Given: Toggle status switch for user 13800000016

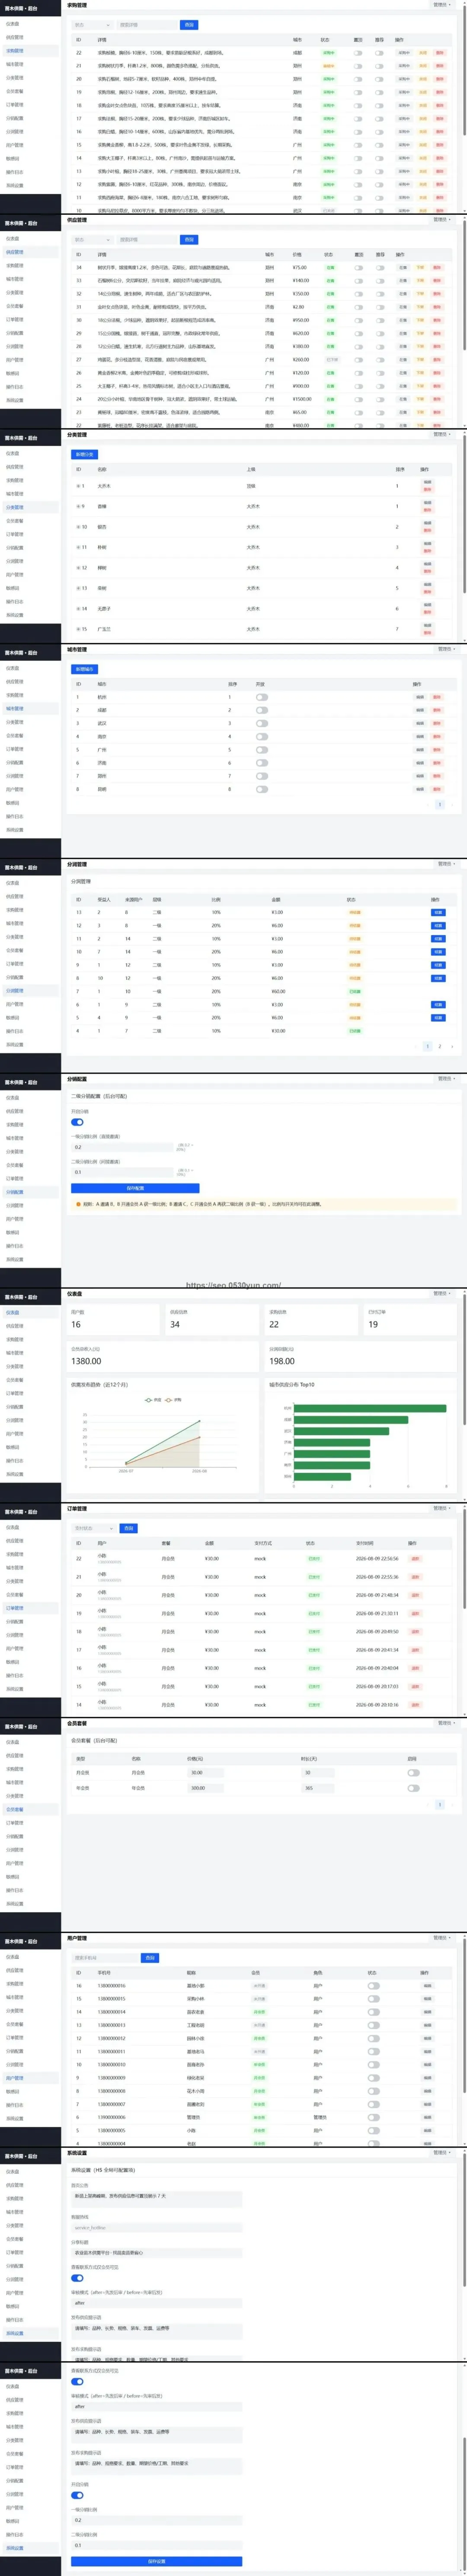Looking at the screenshot, I should 373,1986.
